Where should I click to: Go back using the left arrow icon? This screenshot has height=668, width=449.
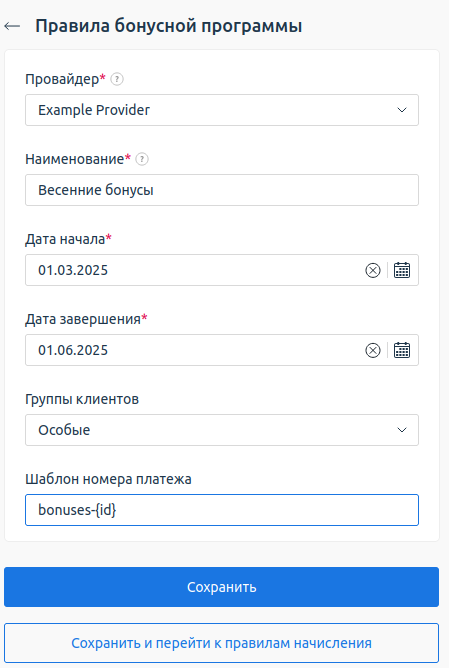(12, 26)
